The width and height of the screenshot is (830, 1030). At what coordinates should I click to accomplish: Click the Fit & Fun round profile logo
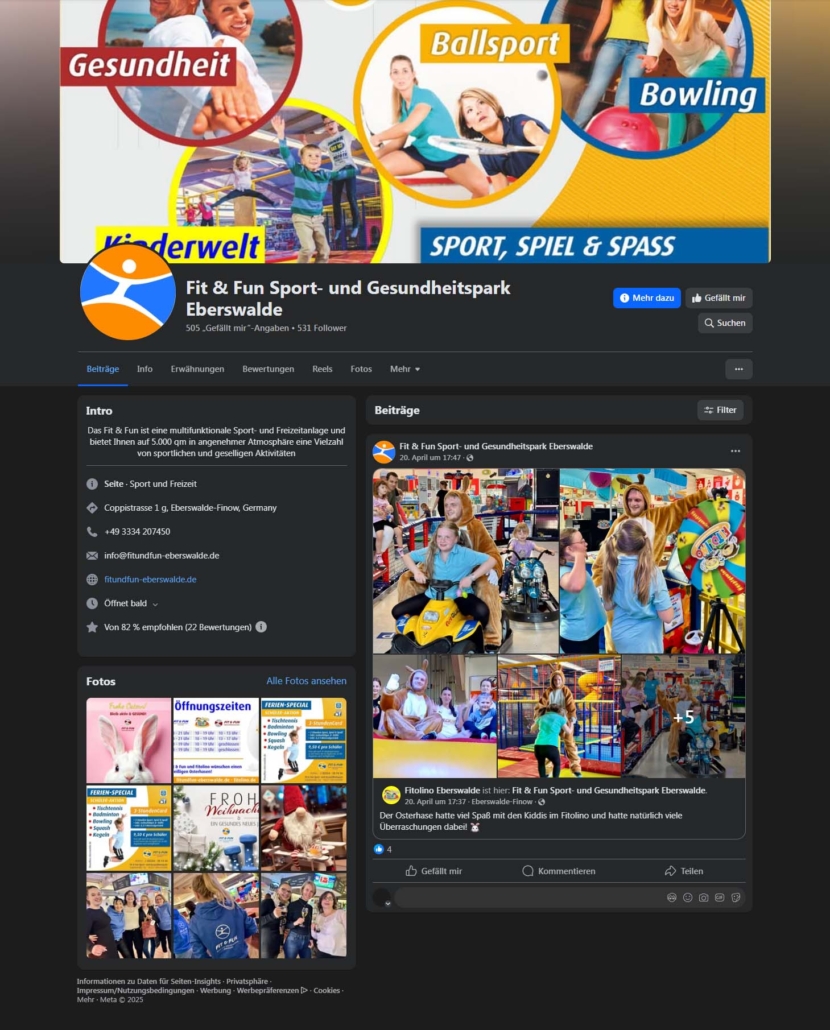point(127,292)
